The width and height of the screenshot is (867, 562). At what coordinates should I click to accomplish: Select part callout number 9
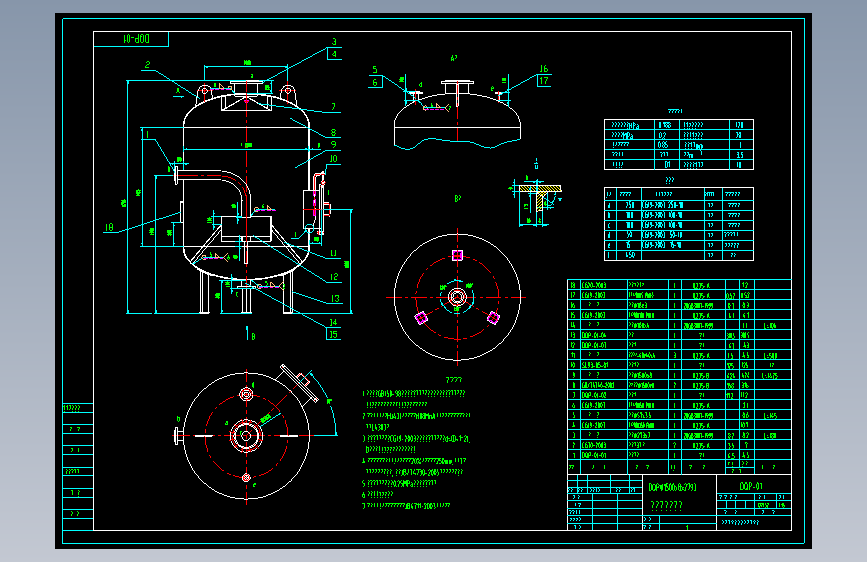pyautogui.click(x=333, y=144)
